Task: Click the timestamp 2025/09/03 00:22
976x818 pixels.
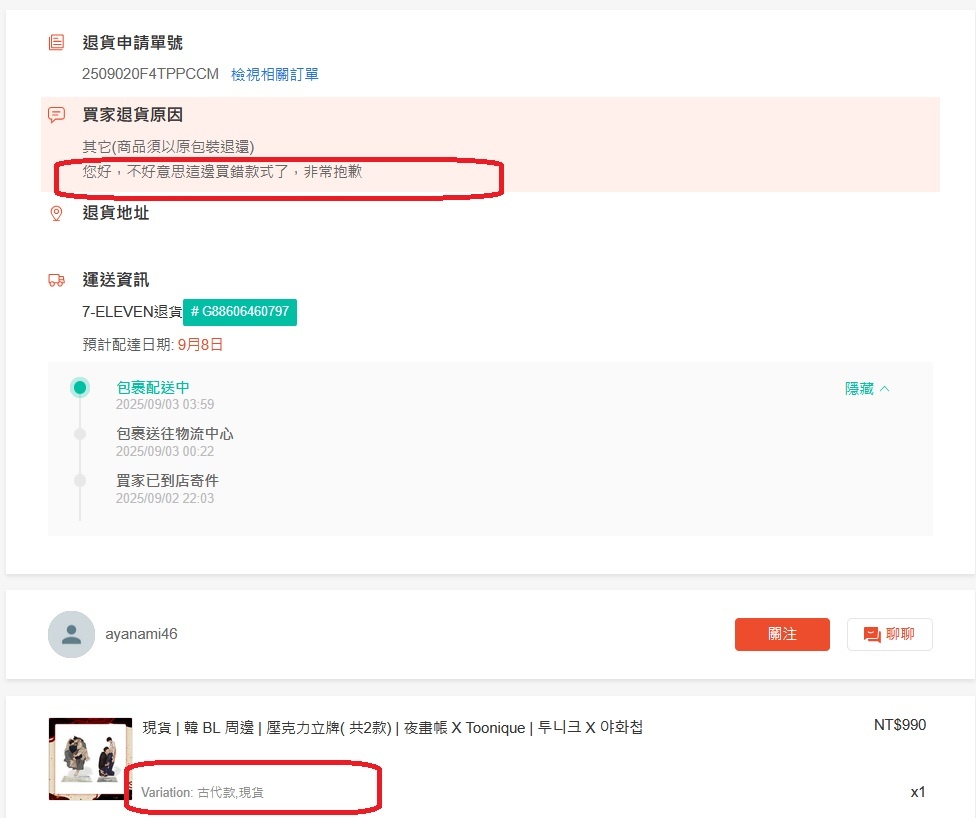Action: click(165, 451)
